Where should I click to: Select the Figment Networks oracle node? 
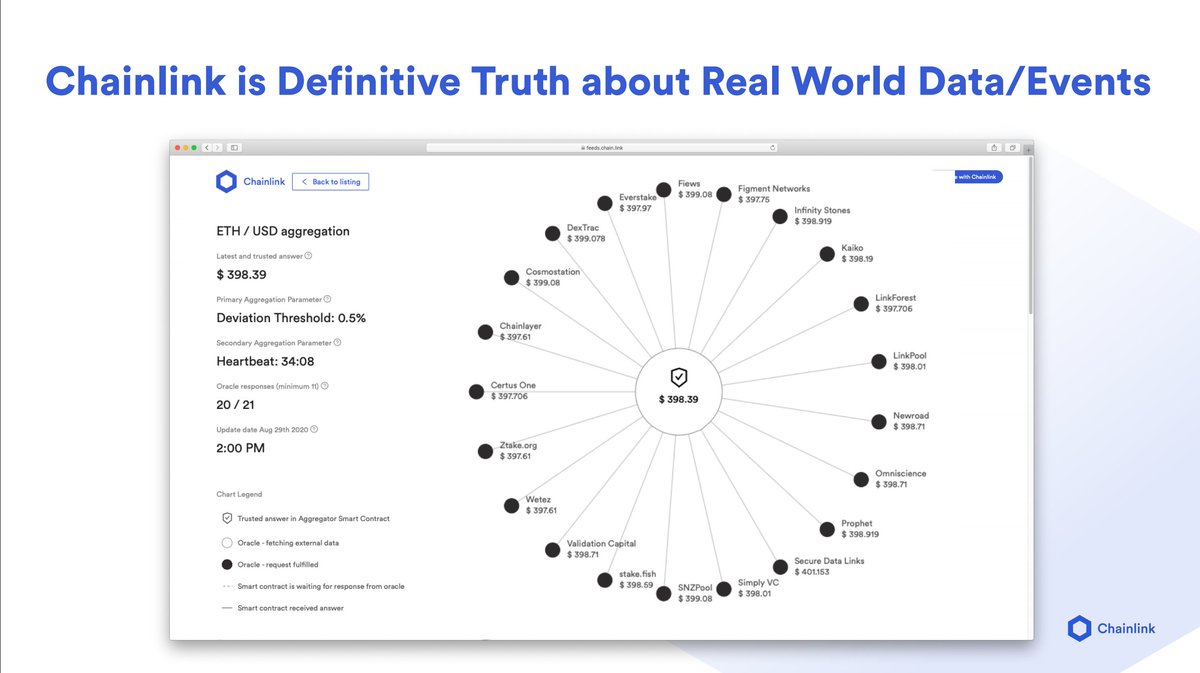(723, 193)
